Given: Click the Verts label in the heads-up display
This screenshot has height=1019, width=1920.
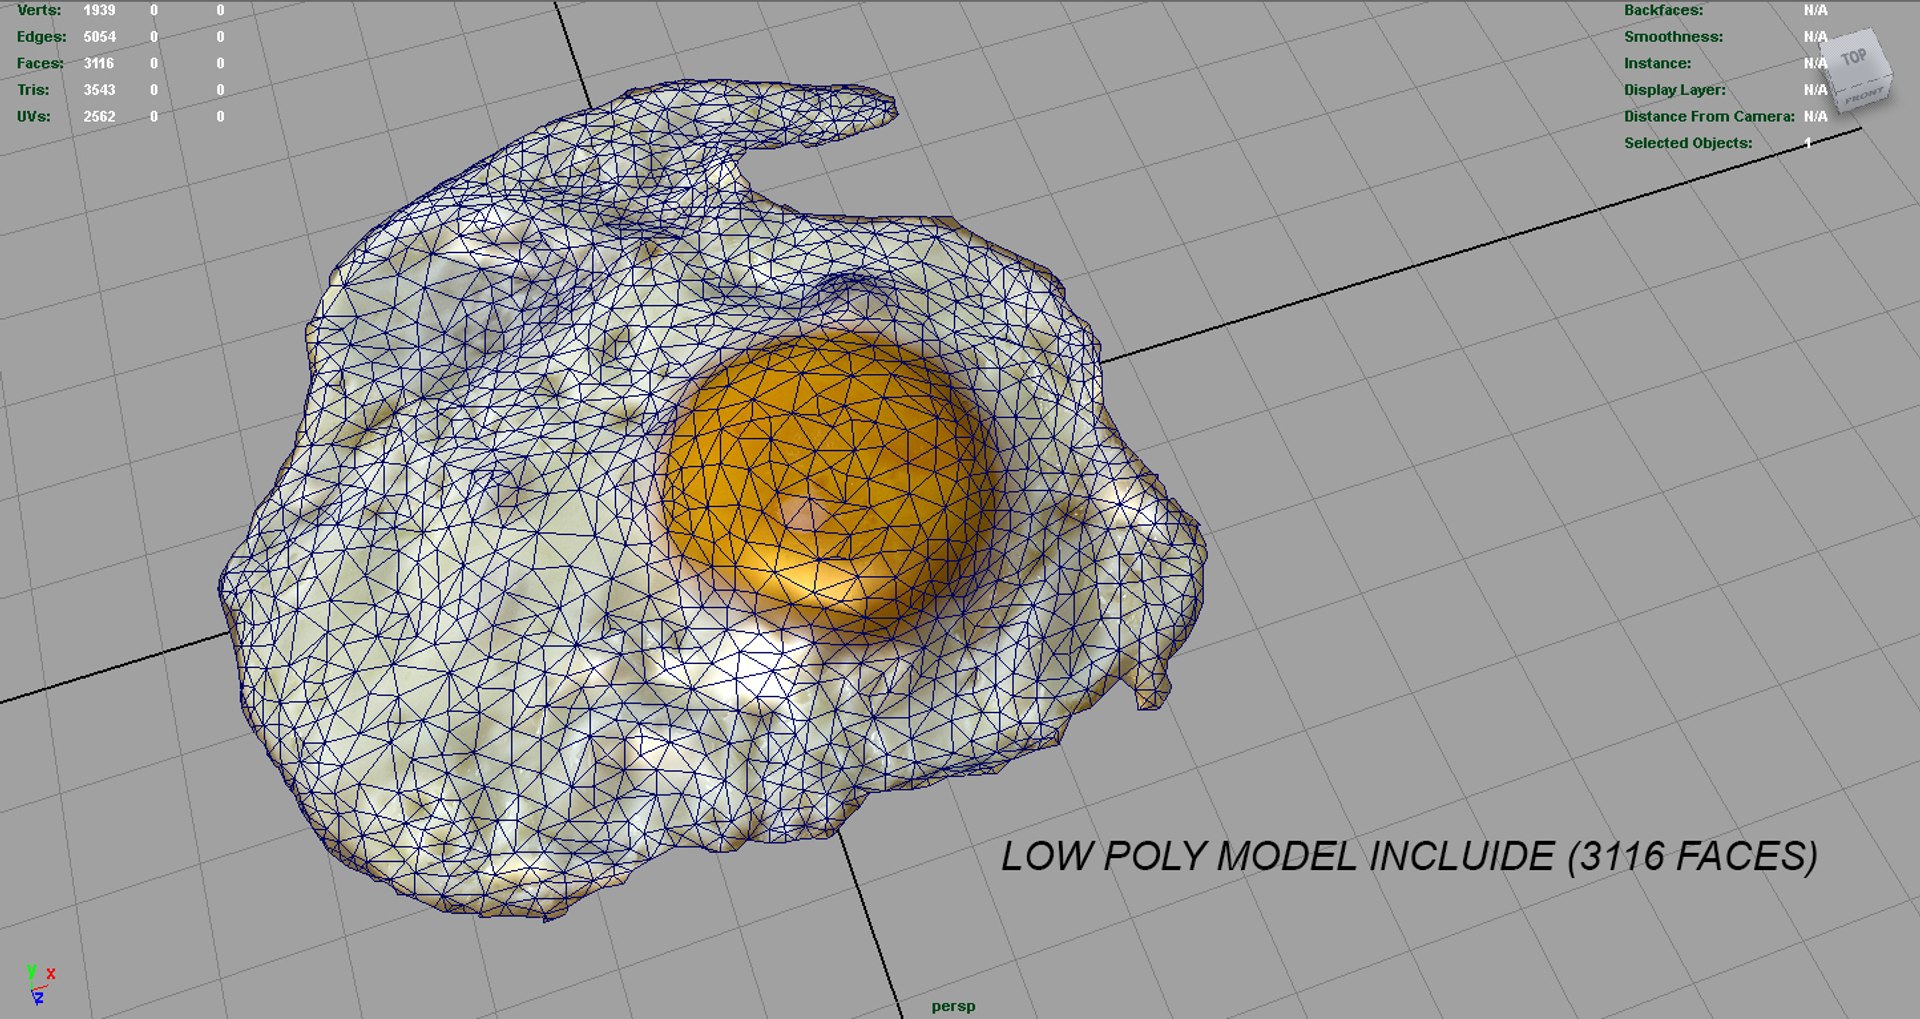Looking at the screenshot, I should tap(39, 10).
